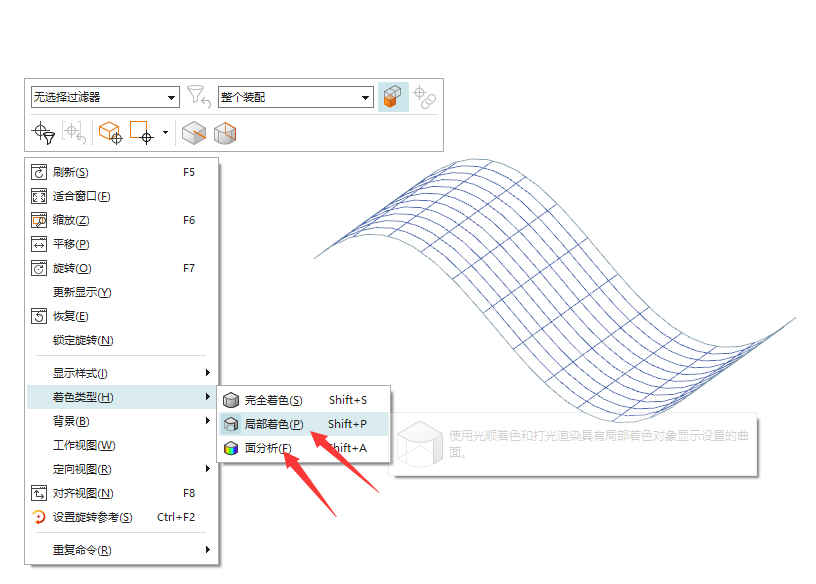Expand the rectangle selection tool arrow
The image size is (816, 584).
[x=165, y=133]
